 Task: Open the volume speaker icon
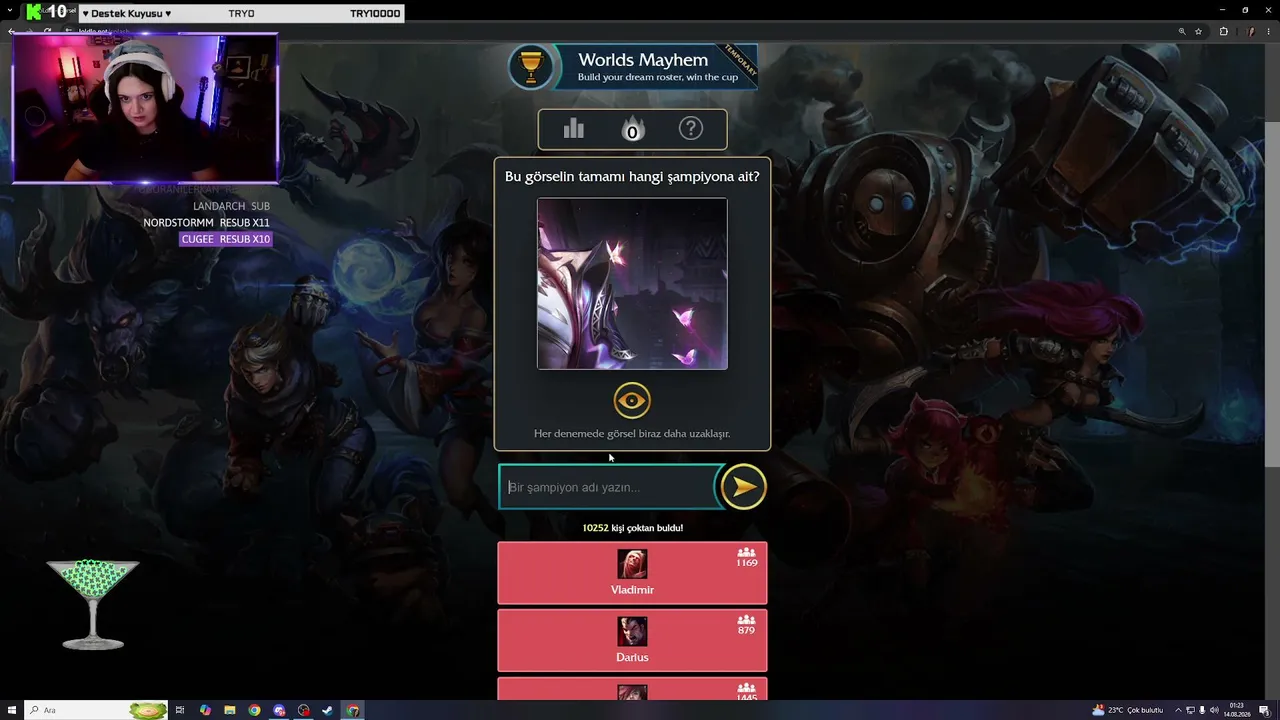pos(1214,710)
